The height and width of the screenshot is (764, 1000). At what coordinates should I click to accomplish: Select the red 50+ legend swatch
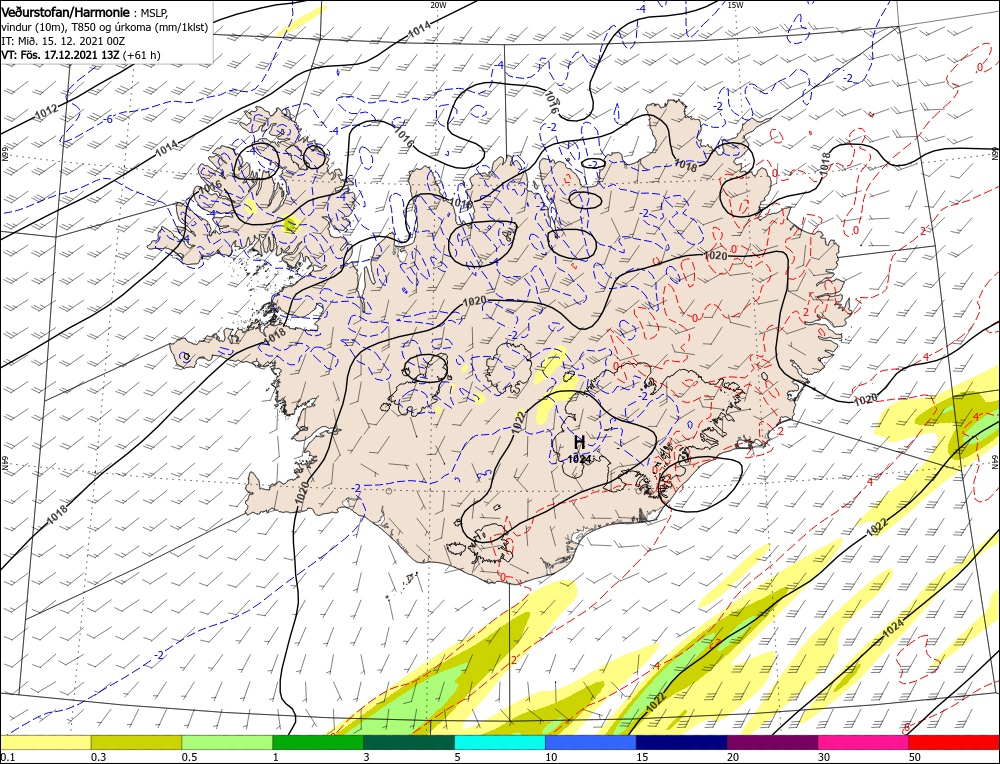point(954,742)
